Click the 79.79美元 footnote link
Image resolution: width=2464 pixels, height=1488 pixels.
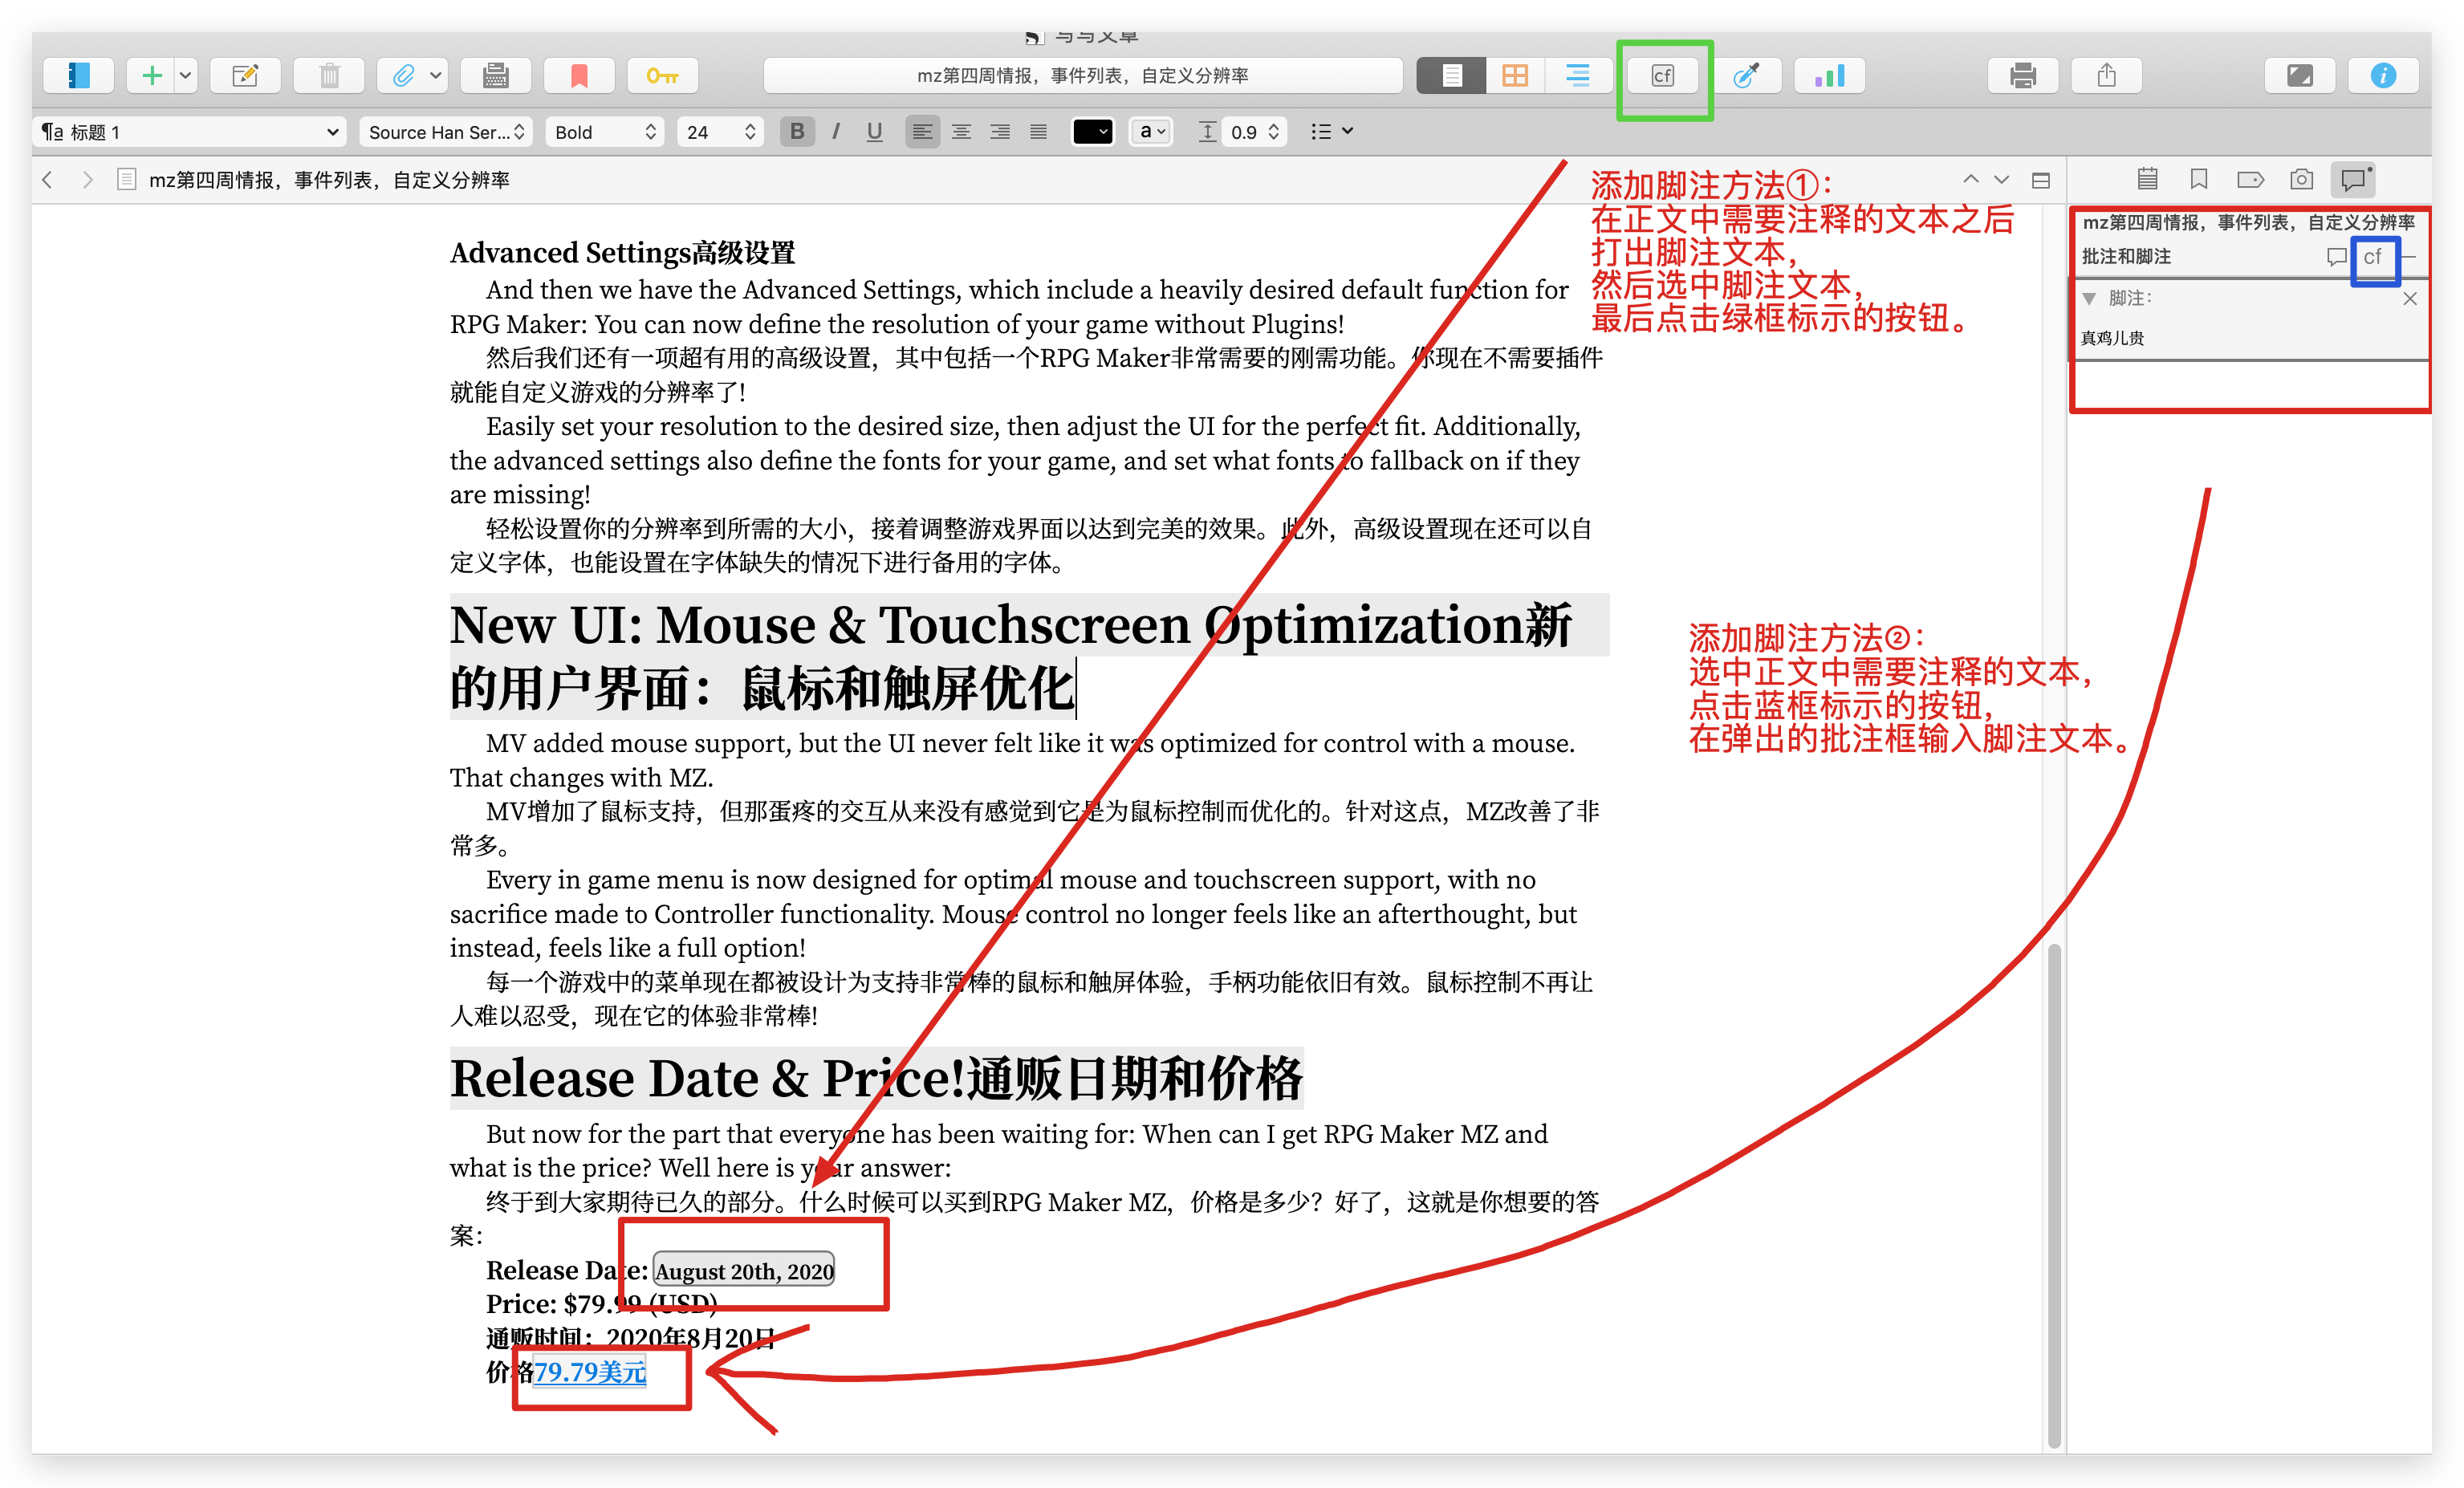(590, 1372)
